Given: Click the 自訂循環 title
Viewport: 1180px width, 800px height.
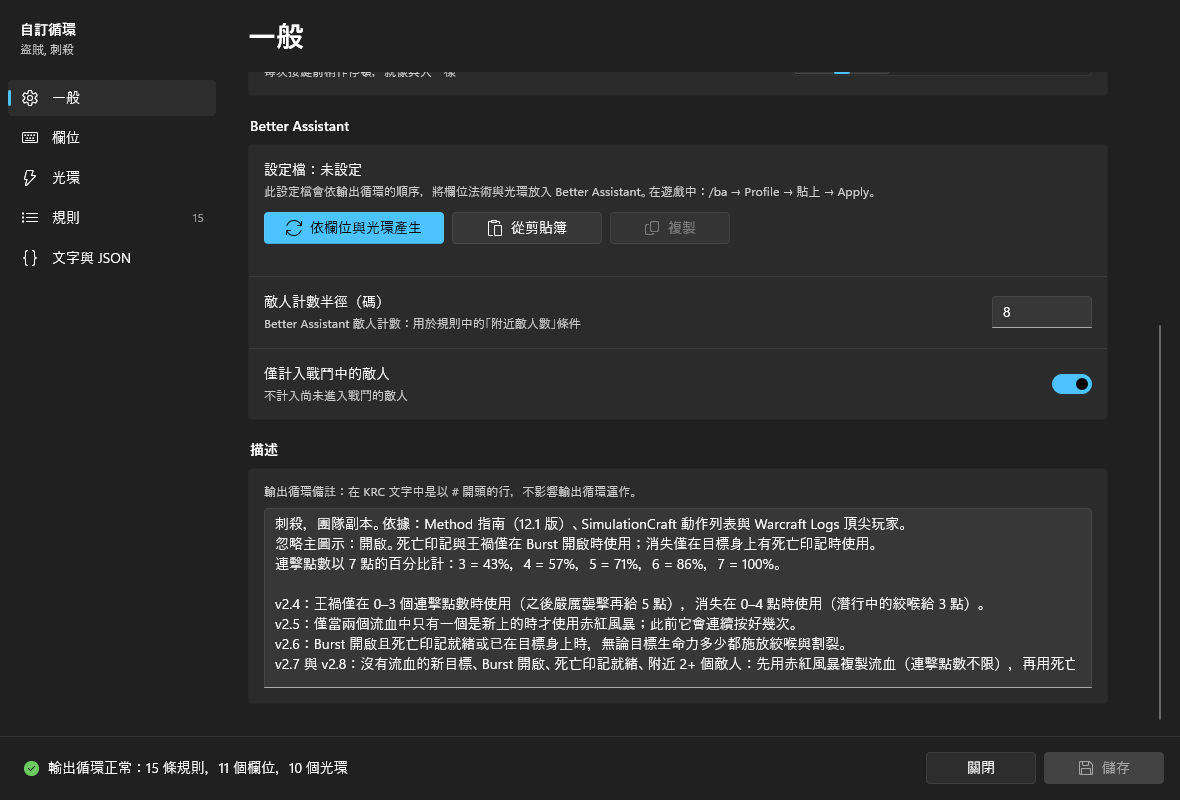Looking at the screenshot, I should 48,29.
